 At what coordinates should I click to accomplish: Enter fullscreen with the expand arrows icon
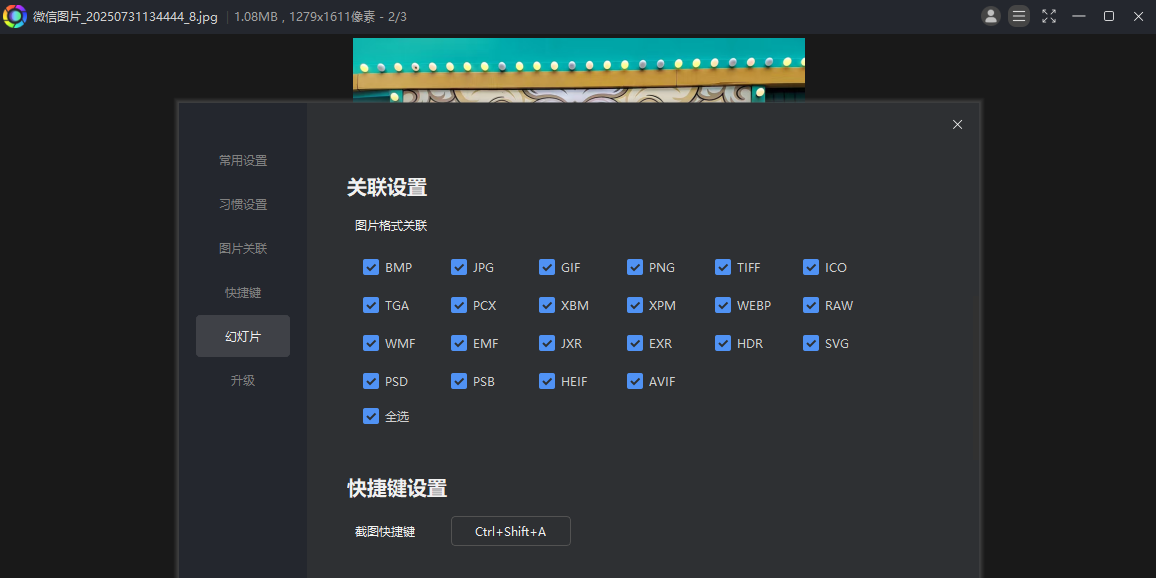pyautogui.click(x=1049, y=16)
